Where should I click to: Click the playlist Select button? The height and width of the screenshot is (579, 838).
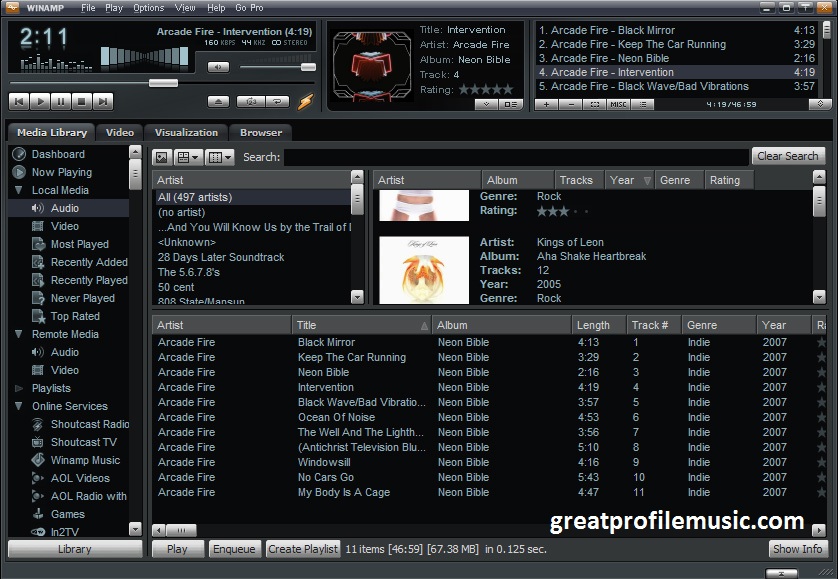[595, 104]
